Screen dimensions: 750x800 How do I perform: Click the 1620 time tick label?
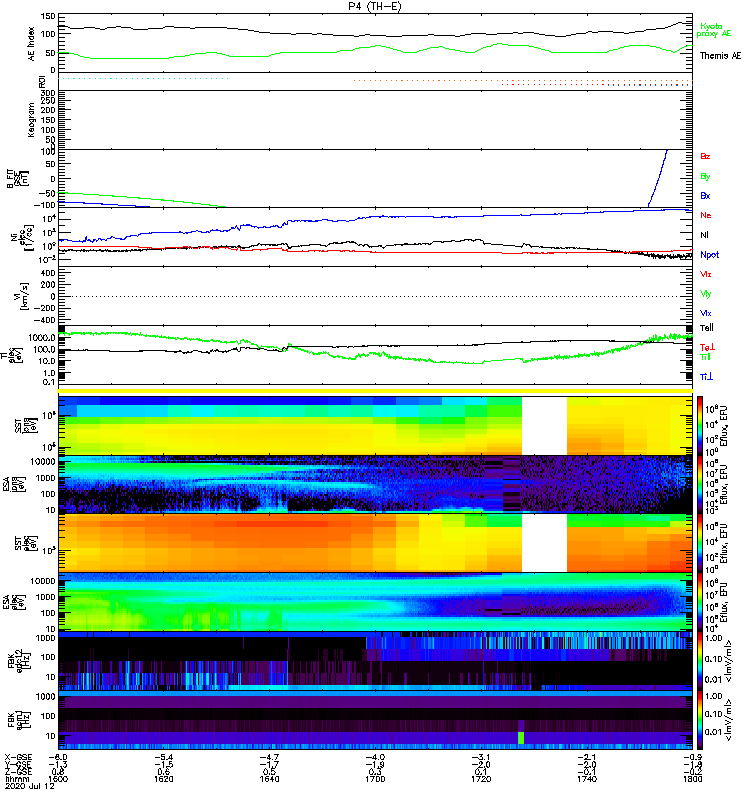coord(163,779)
